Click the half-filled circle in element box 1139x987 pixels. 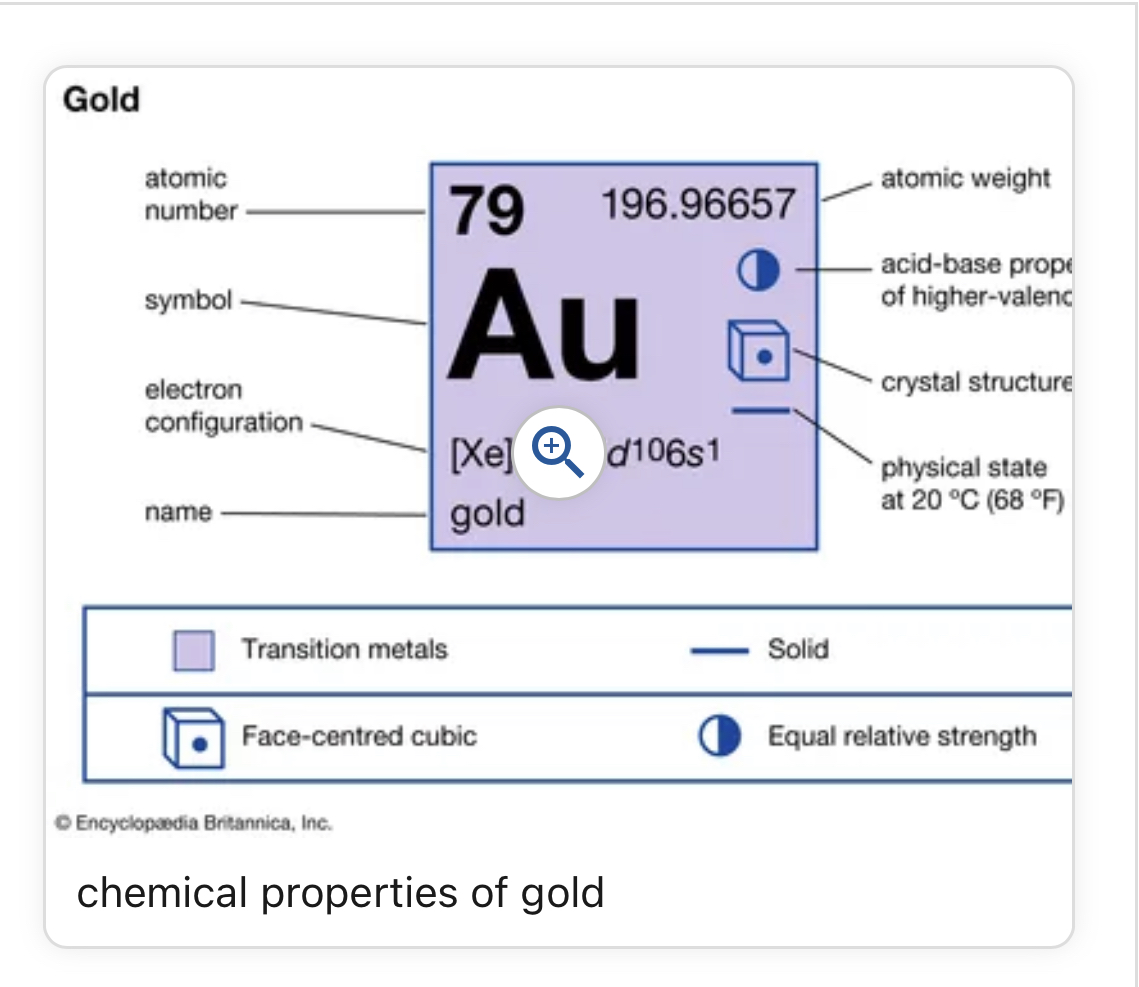758,270
